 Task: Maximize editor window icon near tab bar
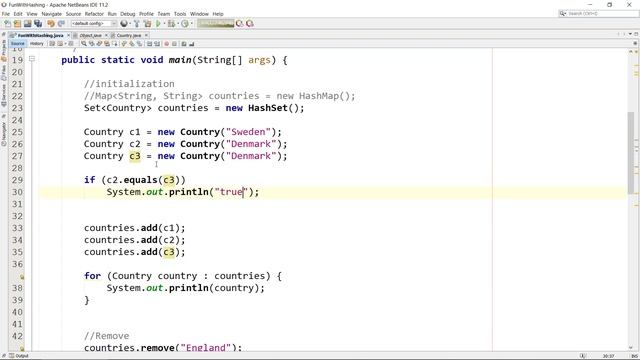coord(636,34)
